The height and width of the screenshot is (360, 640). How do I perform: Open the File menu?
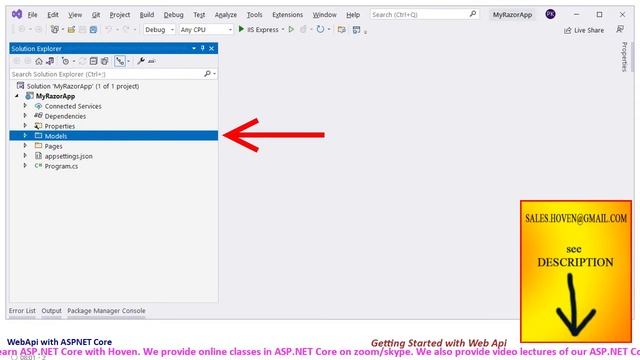32,15
